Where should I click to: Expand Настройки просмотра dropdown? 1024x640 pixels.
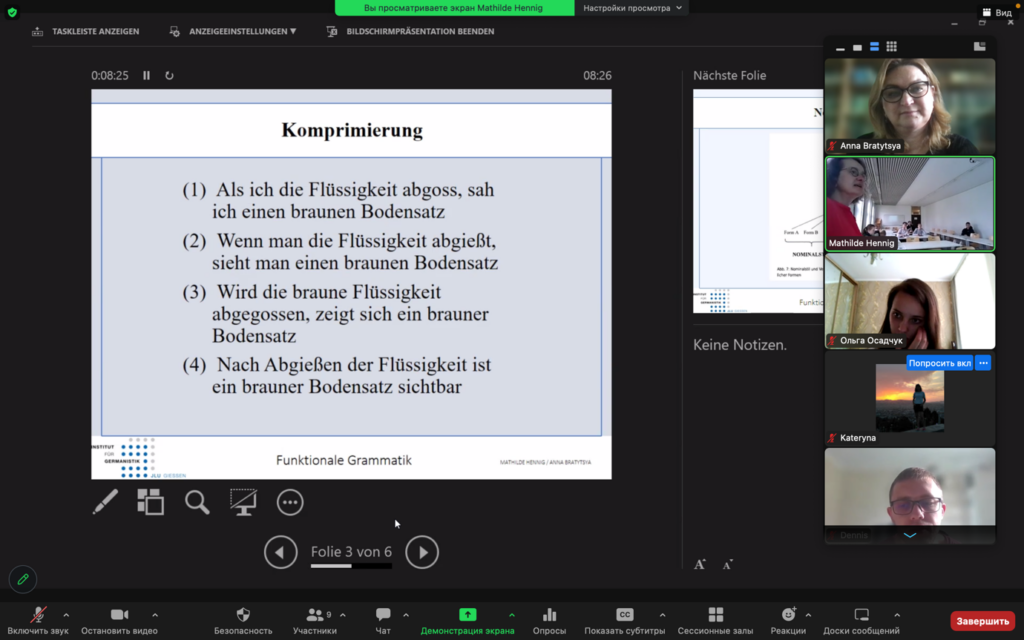click(632, 8)
